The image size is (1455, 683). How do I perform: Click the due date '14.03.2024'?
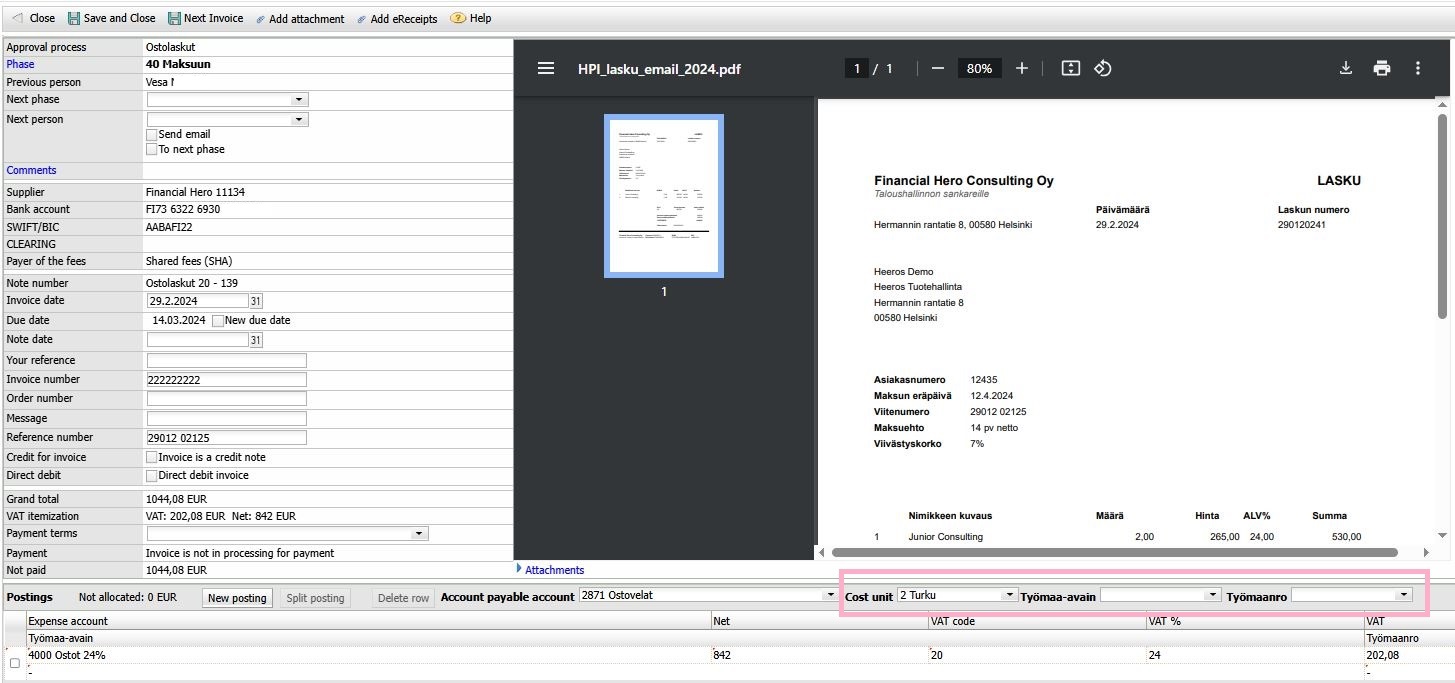coord(179,320)
